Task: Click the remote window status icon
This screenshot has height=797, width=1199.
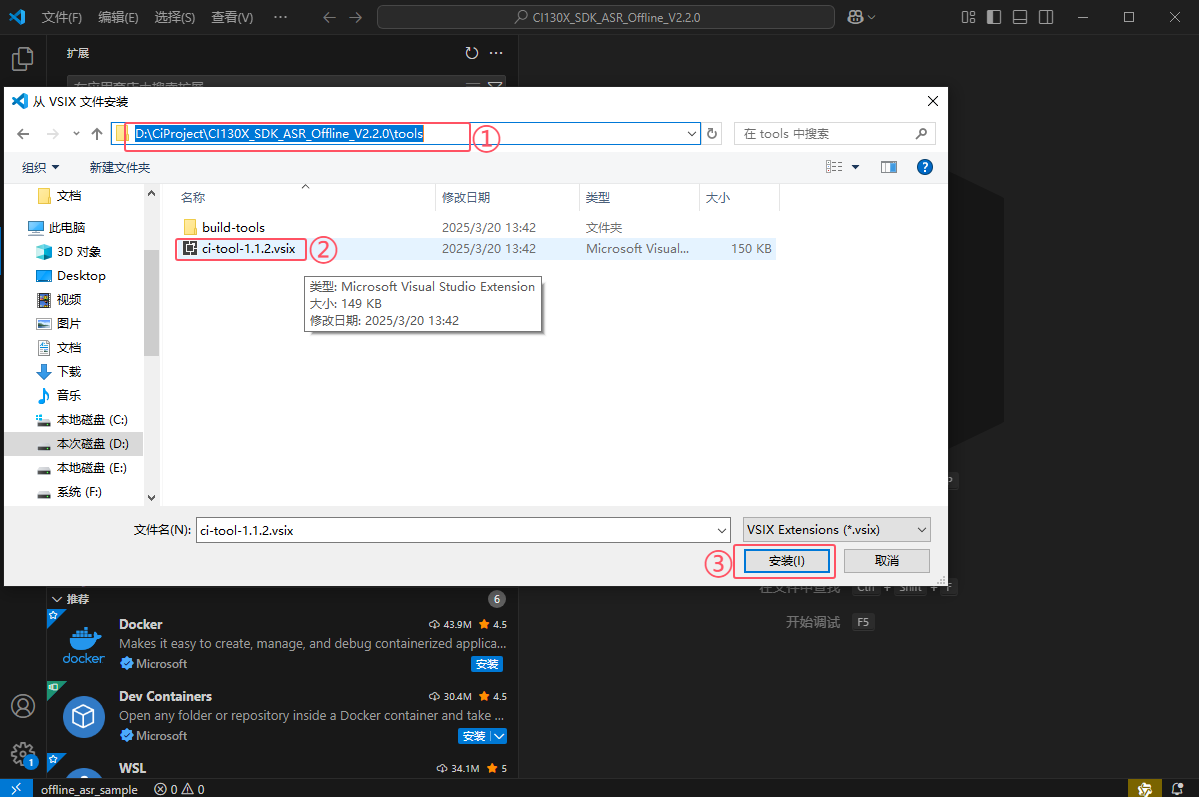Action: pos(16,789)
